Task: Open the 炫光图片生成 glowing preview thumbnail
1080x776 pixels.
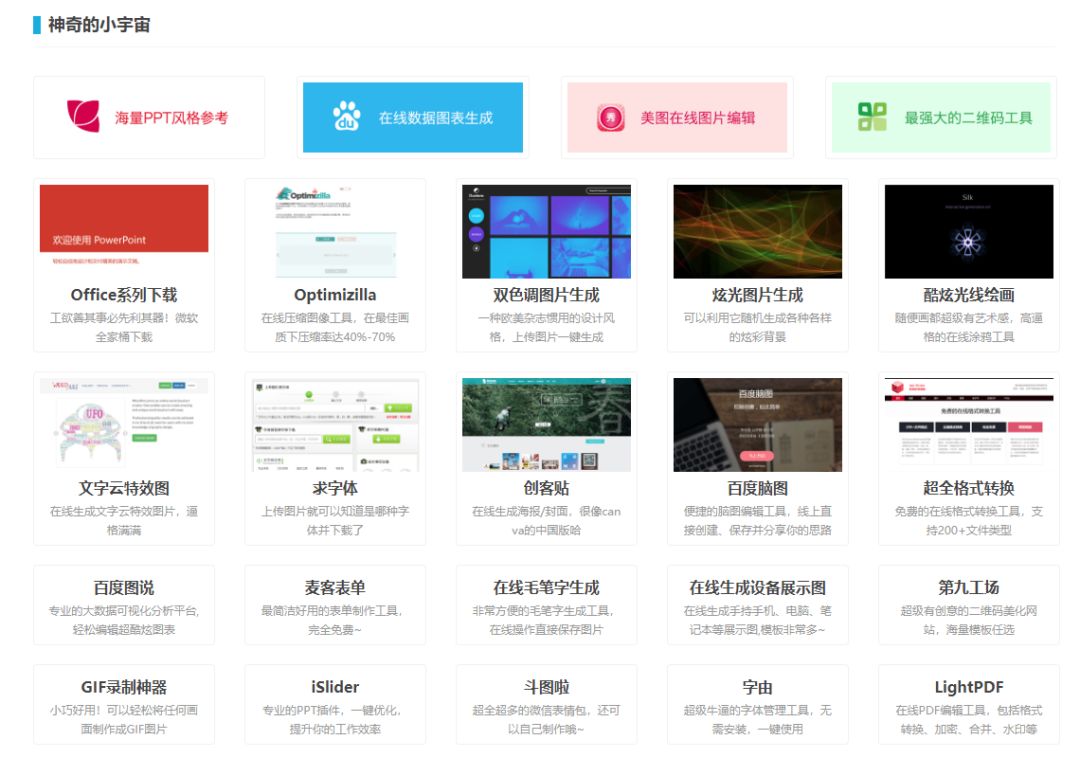Action: click(757, 232)
